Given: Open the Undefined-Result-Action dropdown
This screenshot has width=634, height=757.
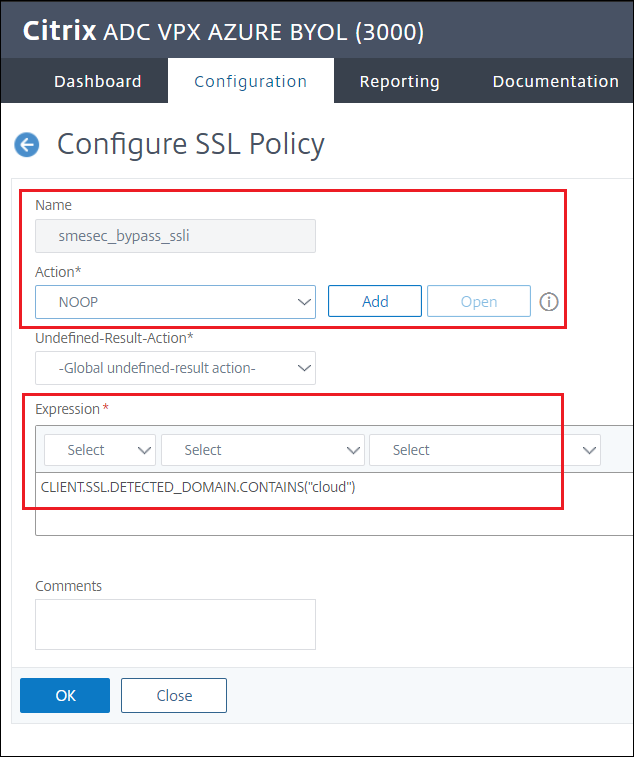Looking at the screenshot, I should coord(175,368).
